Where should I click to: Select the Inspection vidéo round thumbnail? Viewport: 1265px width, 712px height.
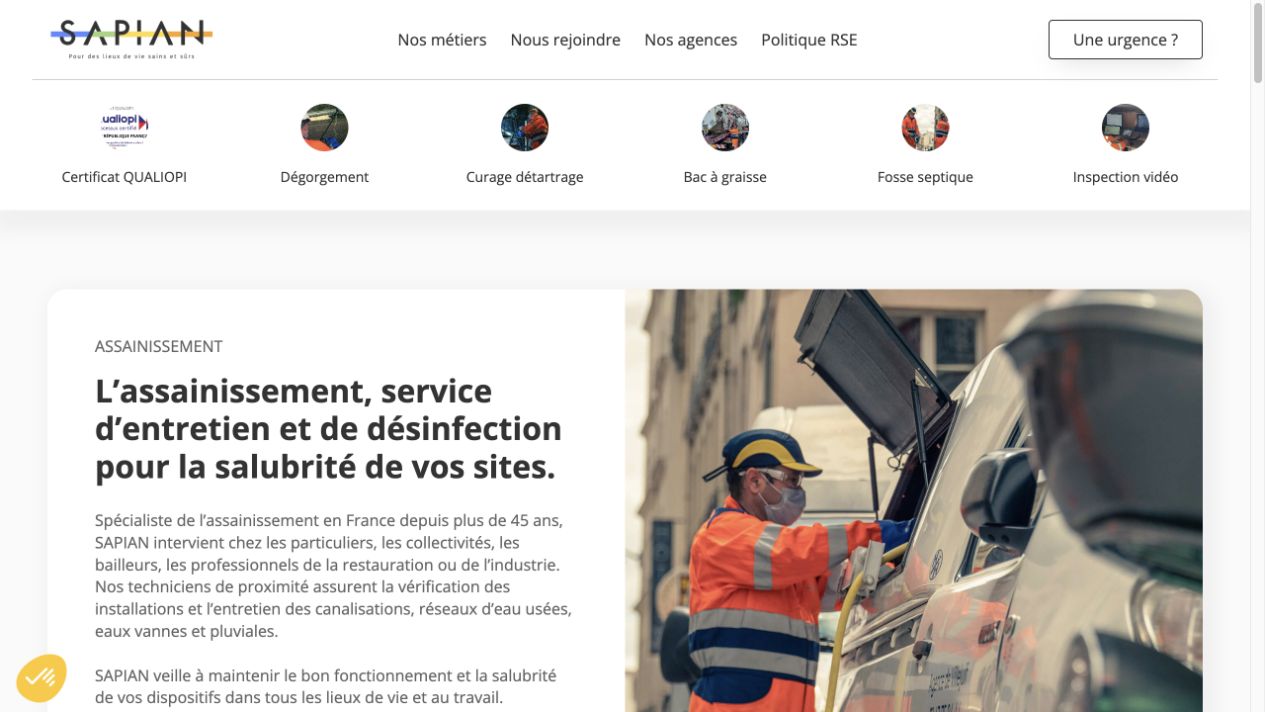(x=1125, y=127)
